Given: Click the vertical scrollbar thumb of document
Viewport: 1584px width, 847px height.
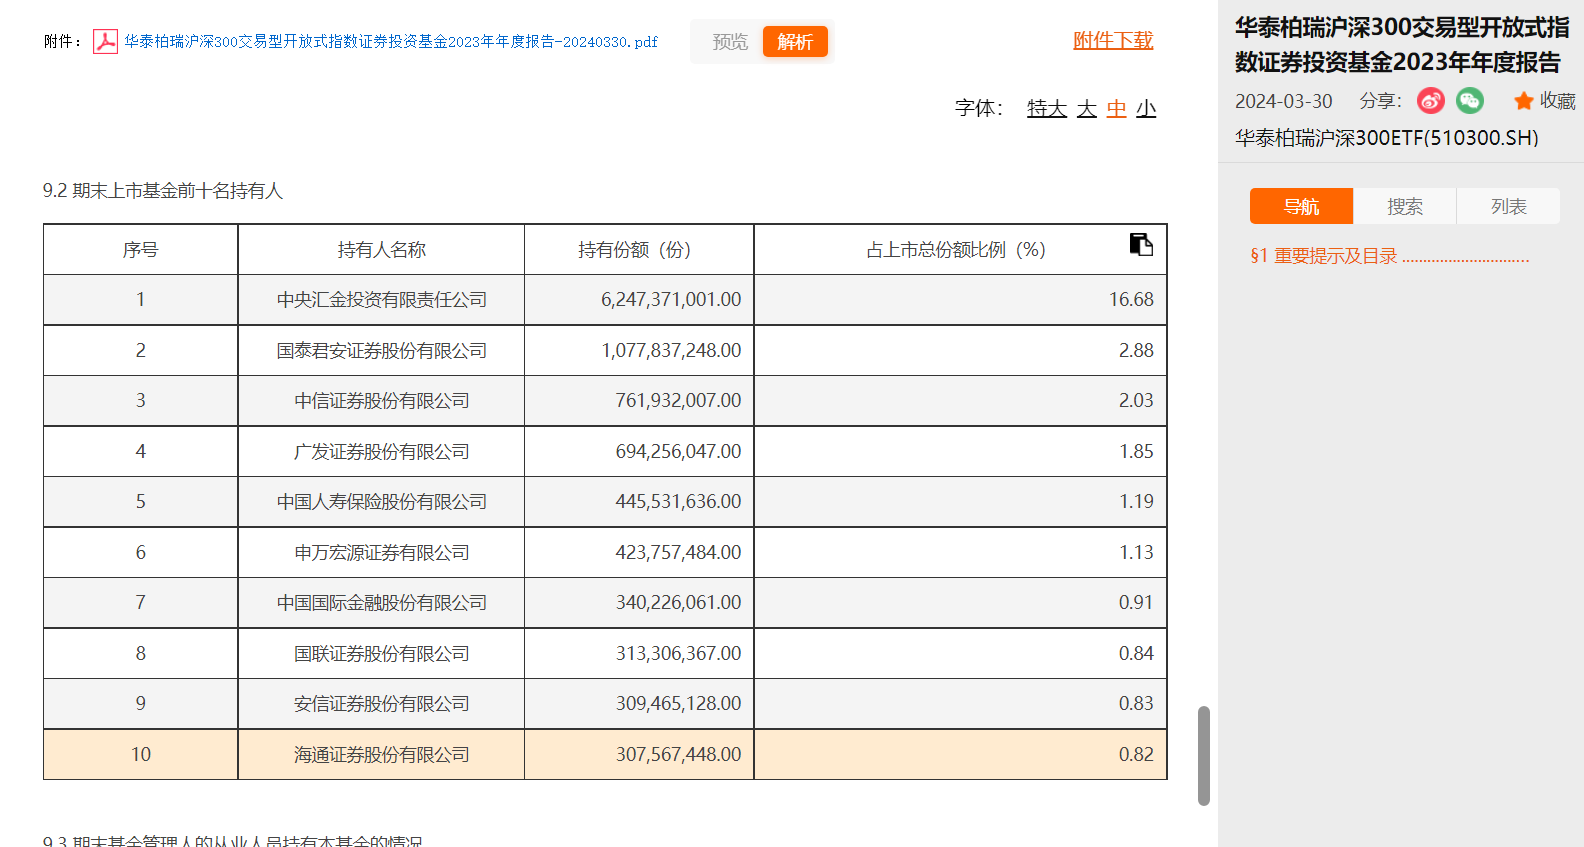Looking at the screenshot, I should pyautogui.click(x=1204, y=755).
